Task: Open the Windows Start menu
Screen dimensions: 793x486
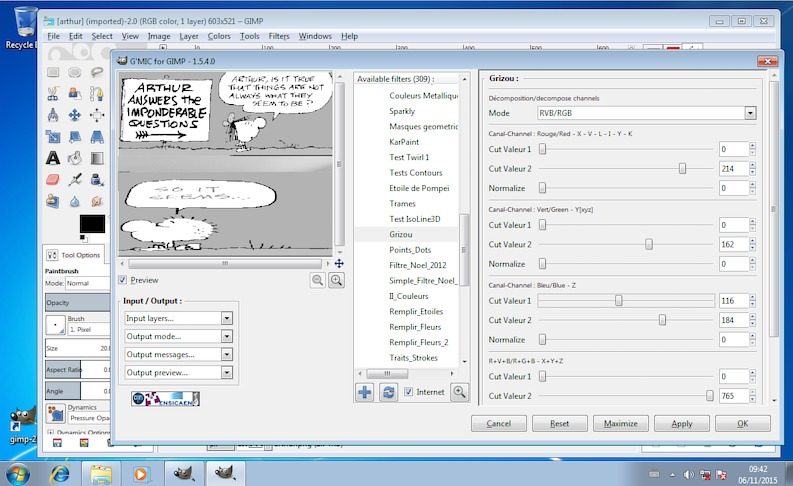Action: coord(18,474)
